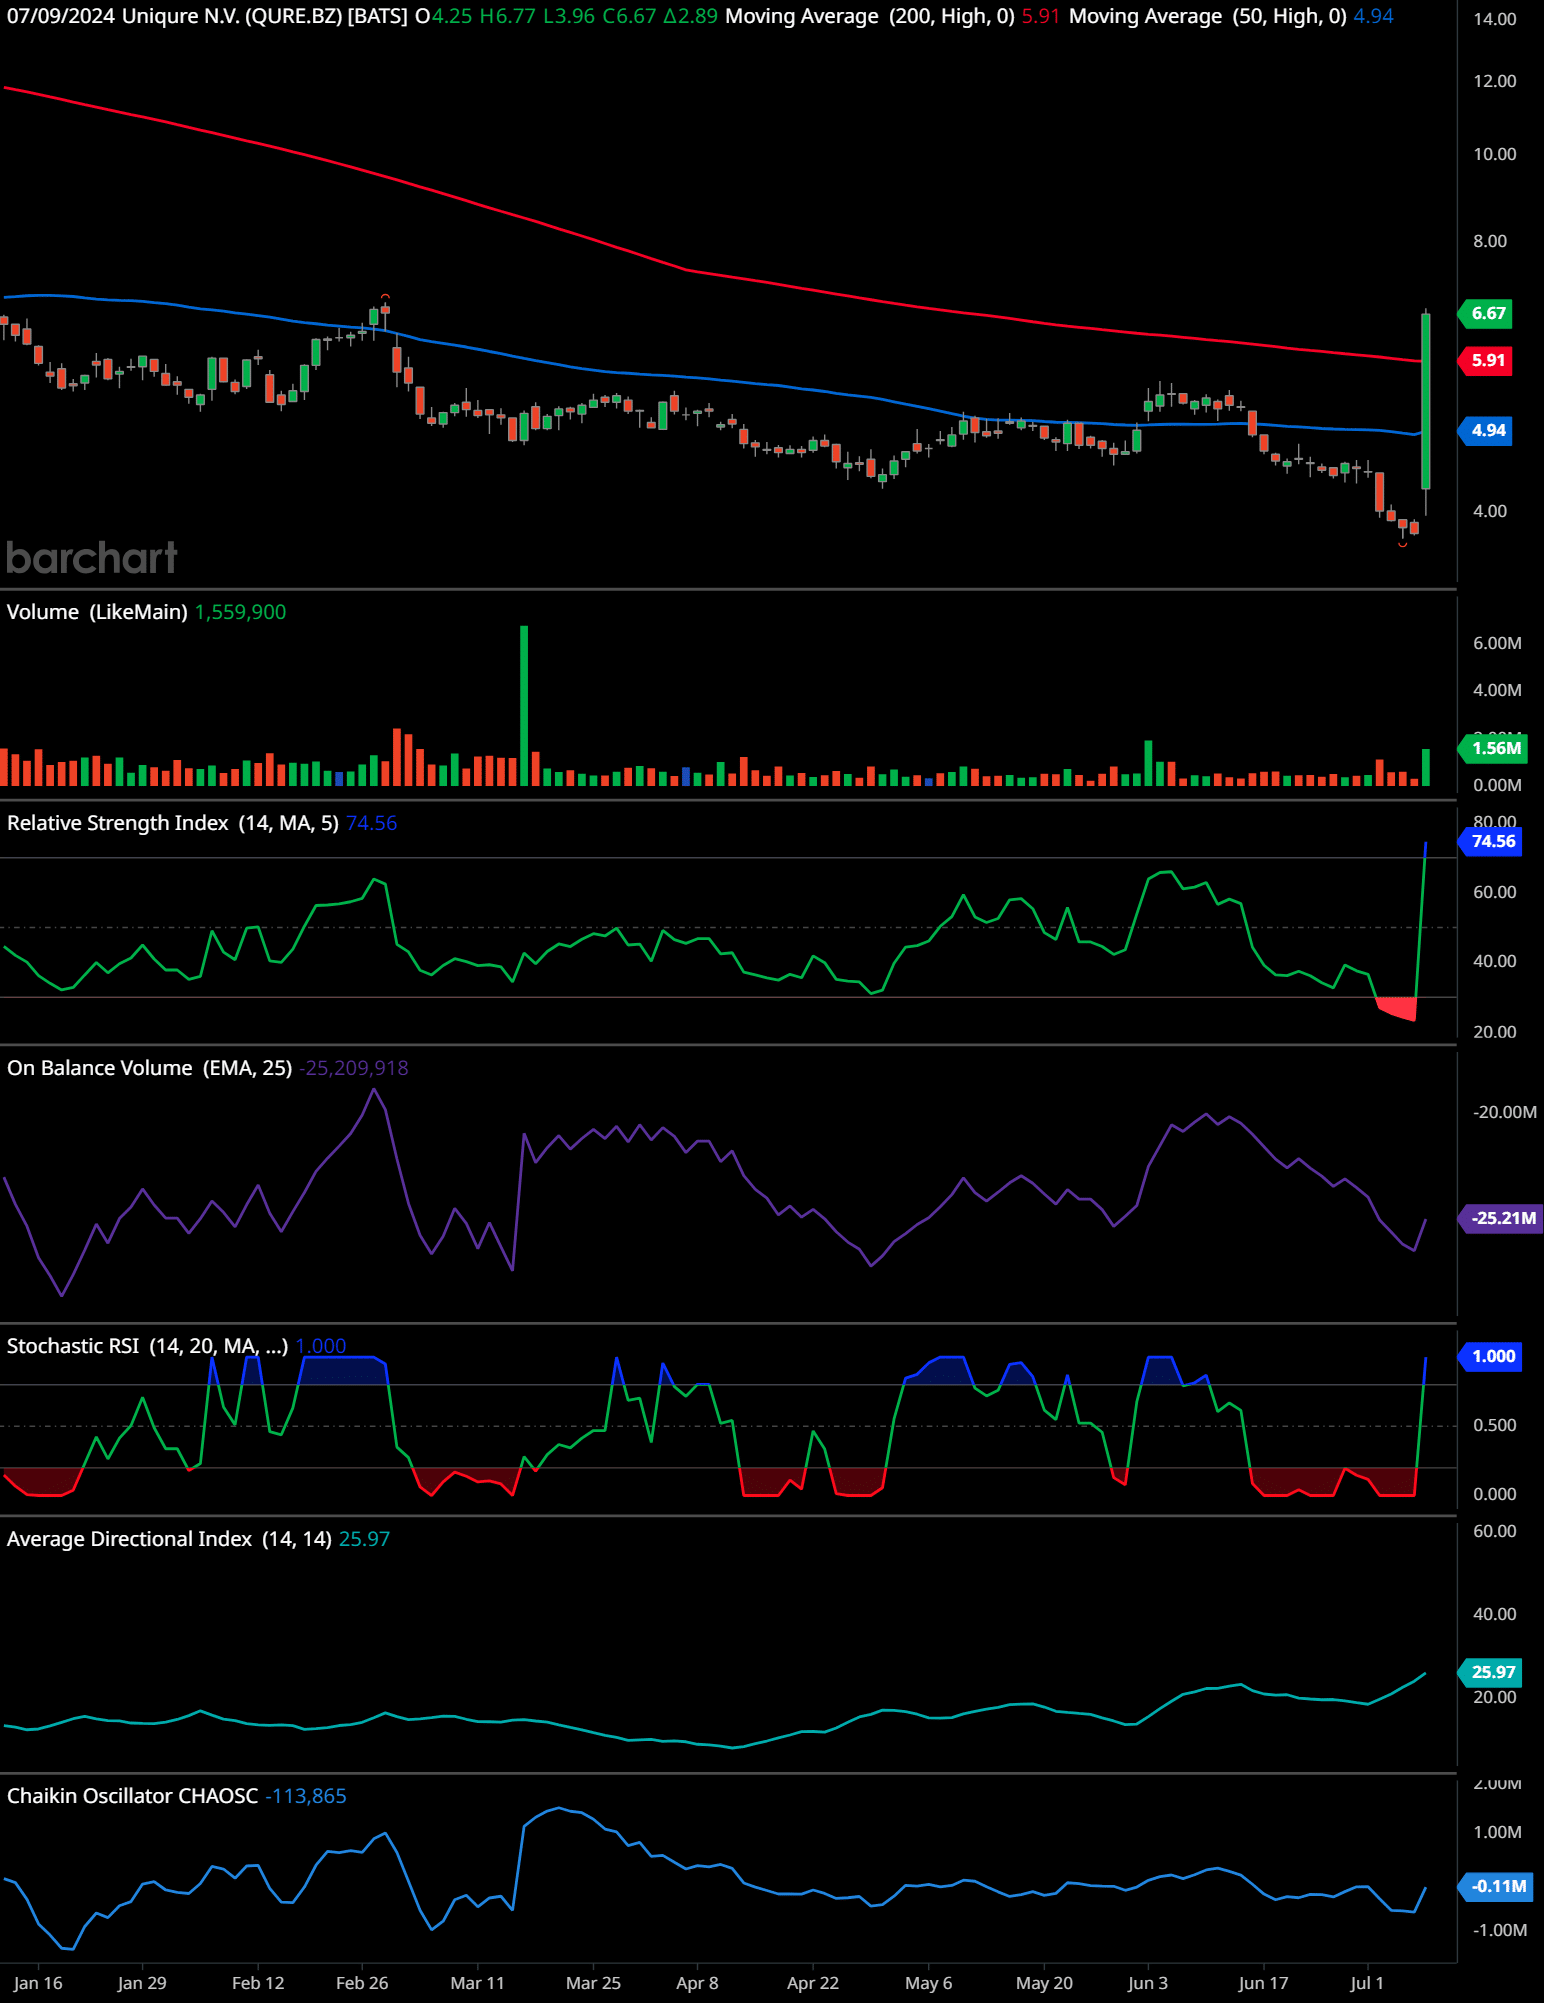Click the -113,865 Chaikin value
This screenshot has width=1544, height=2003.
coord(306,1796)
